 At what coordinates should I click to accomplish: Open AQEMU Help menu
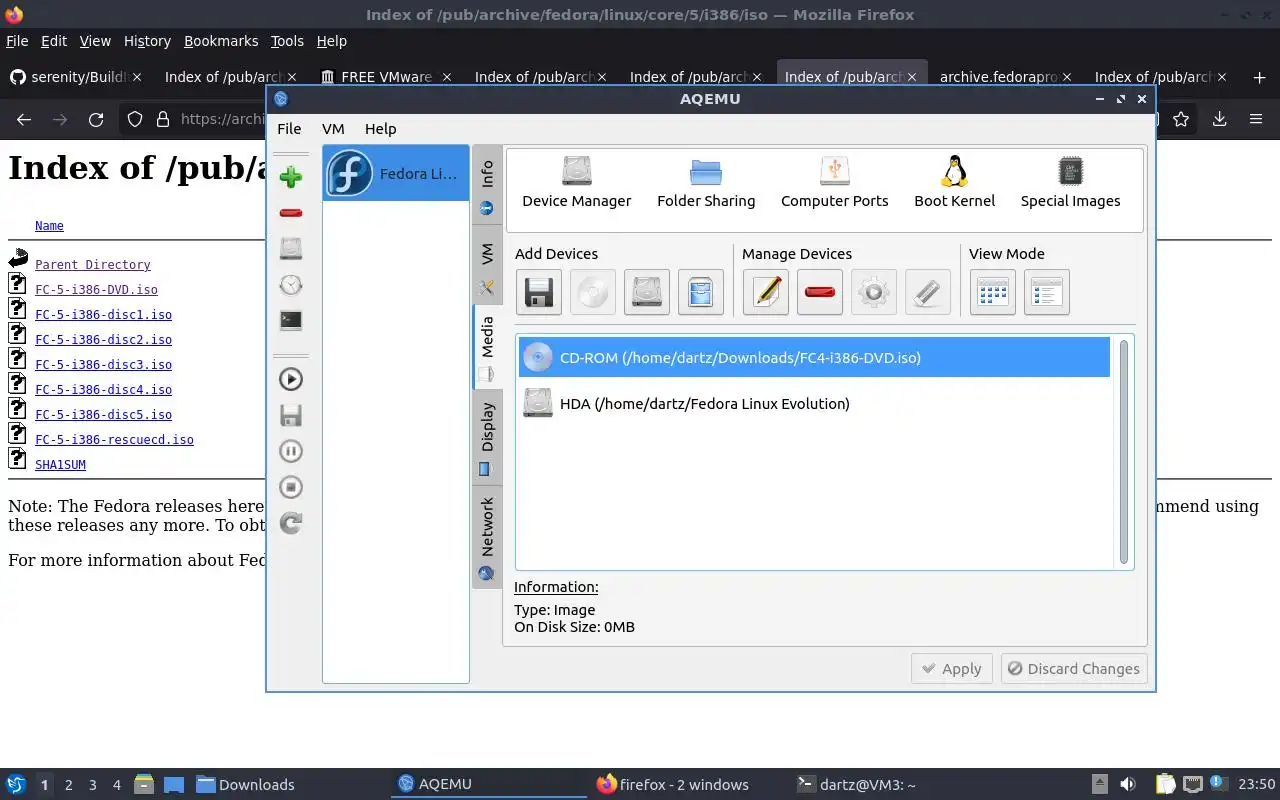pos(380,128)
